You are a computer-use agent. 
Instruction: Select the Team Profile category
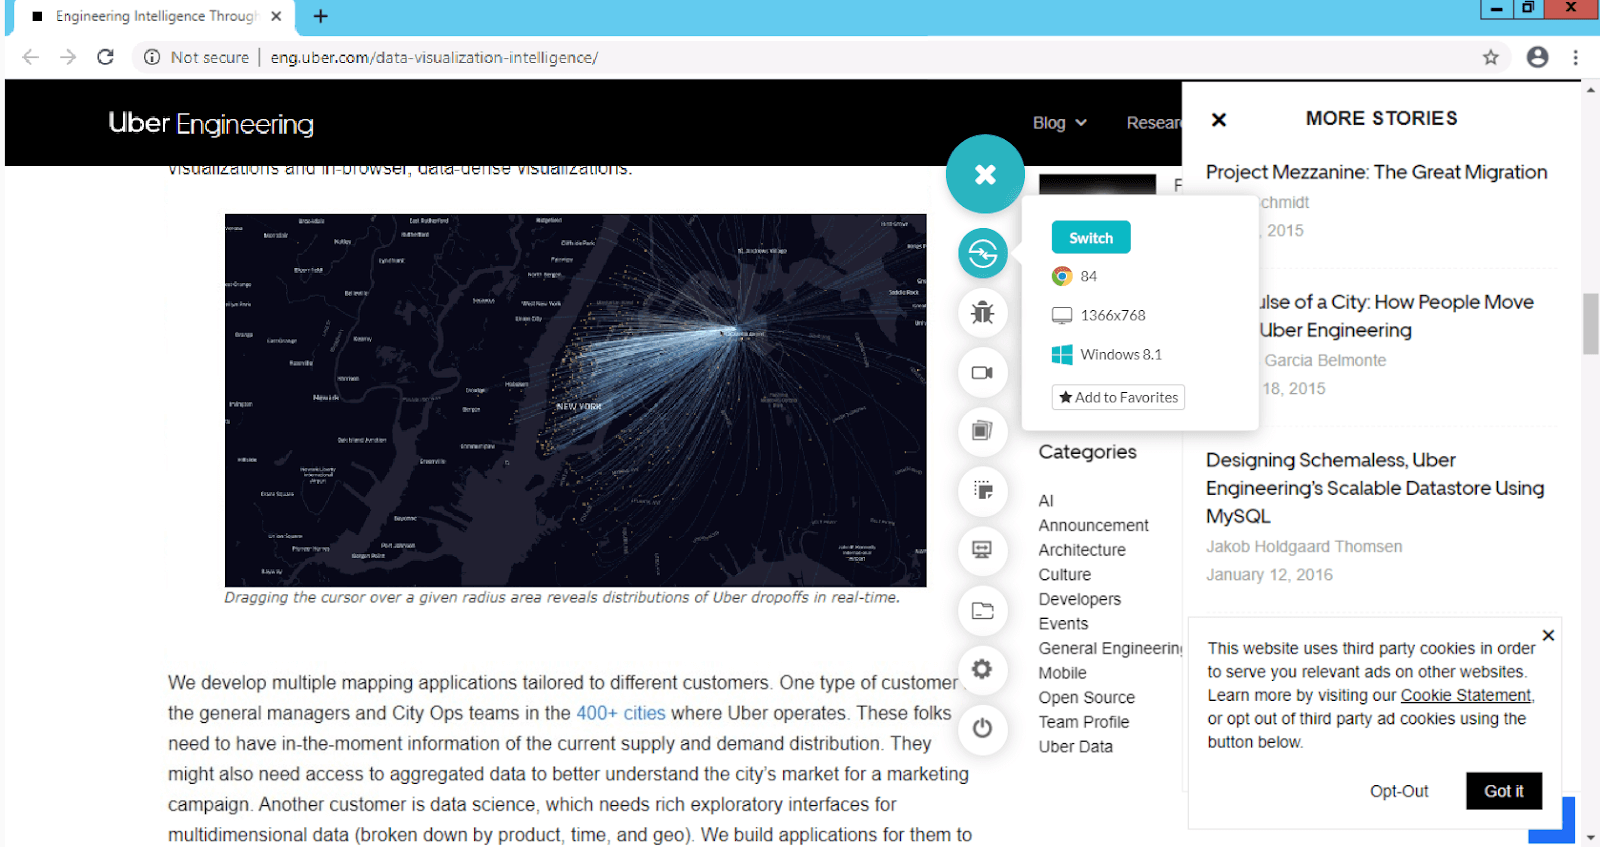pyautogui.click(x=1084, y=722)
